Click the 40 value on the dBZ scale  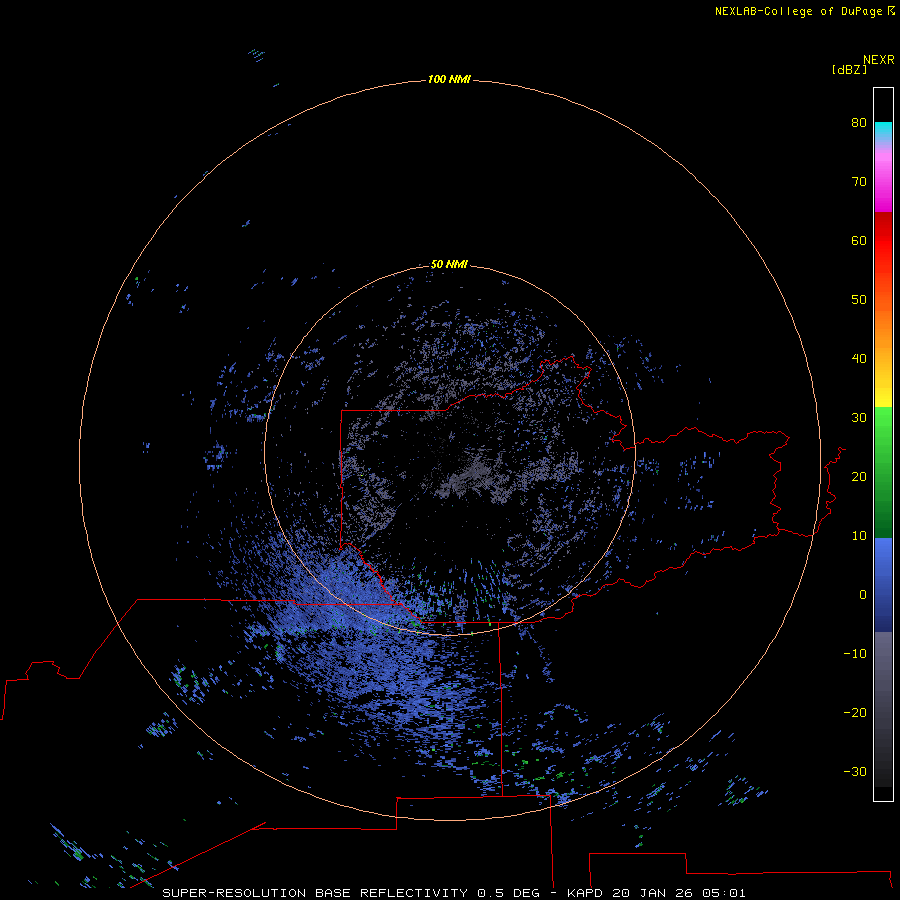click(x=859, y=359)
